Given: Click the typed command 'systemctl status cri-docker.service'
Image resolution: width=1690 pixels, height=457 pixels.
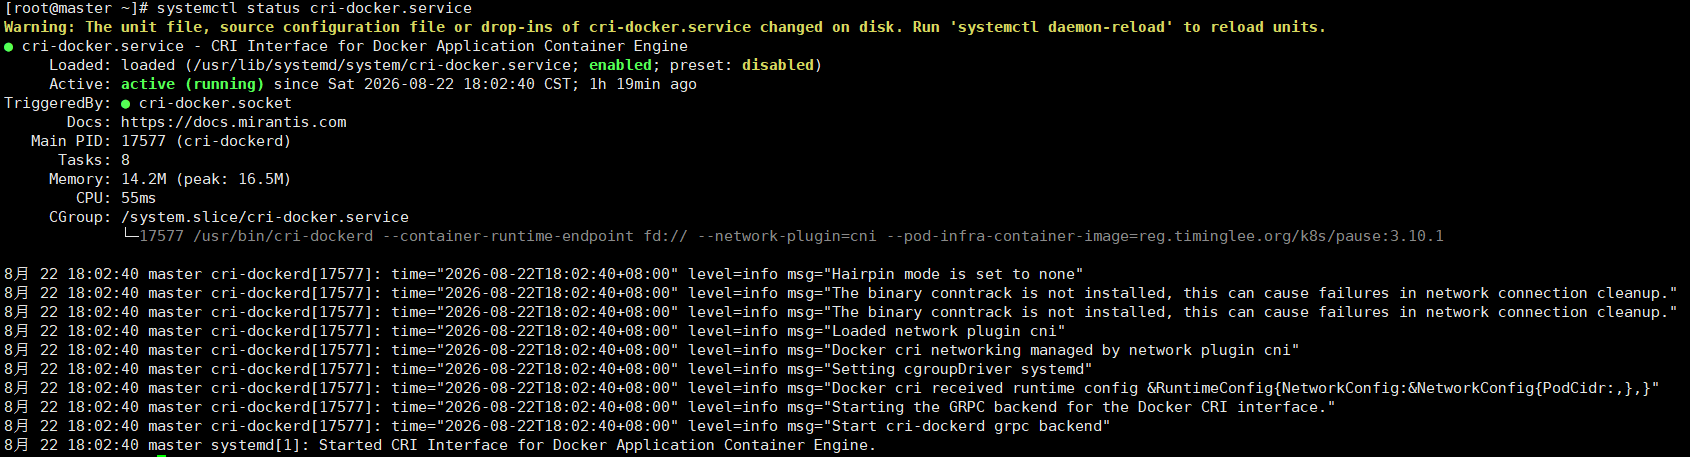Looking at the screenshot, I should [x=314, y=8].
